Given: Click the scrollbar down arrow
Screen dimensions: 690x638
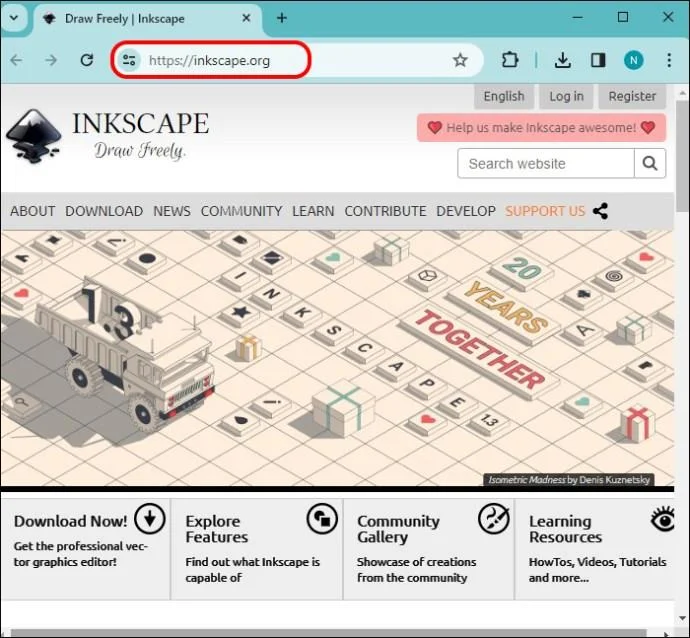Looking at the screenshot, I should coord(683,618).
